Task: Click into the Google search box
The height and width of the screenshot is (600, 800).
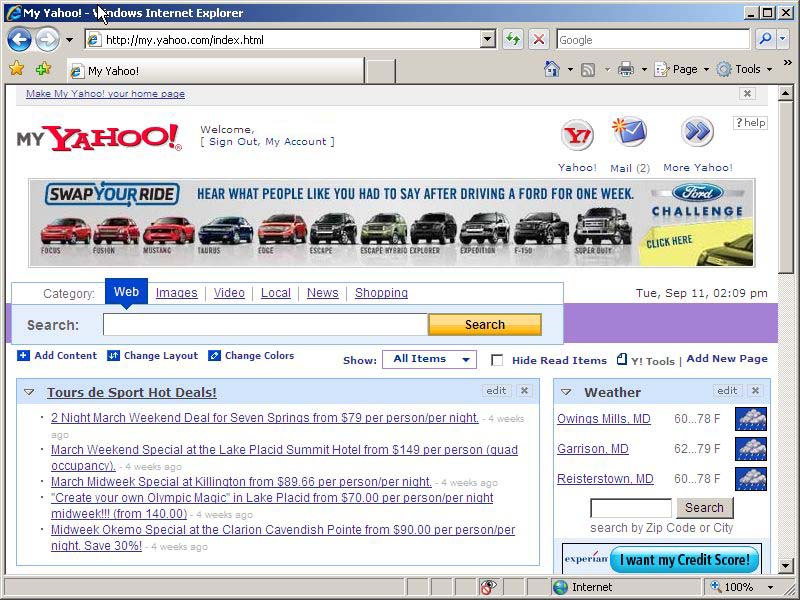Action: (x=653, y=39)
